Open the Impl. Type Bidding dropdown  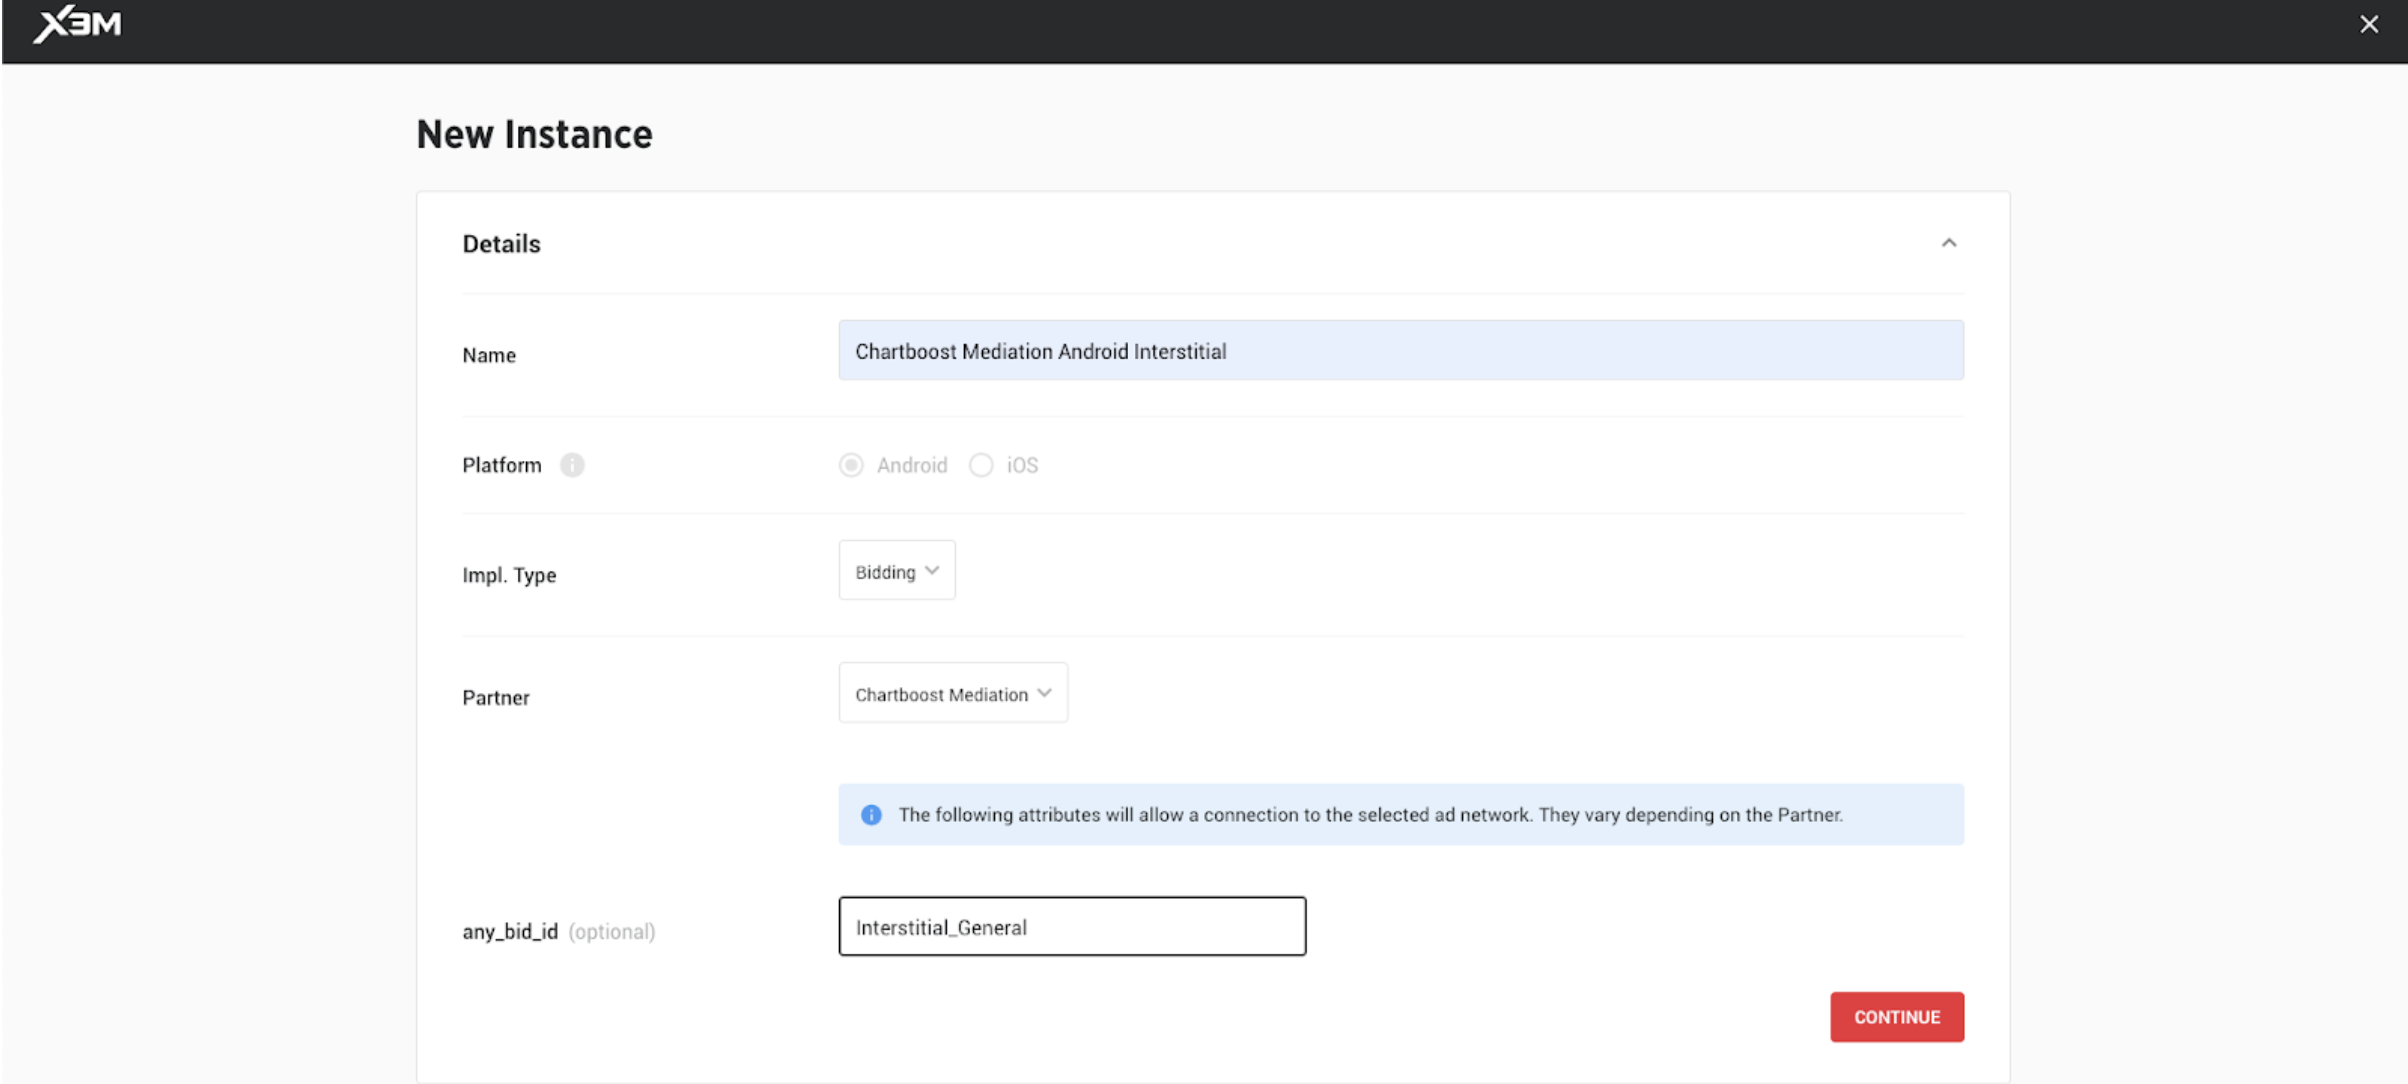[x=897, y=571]
